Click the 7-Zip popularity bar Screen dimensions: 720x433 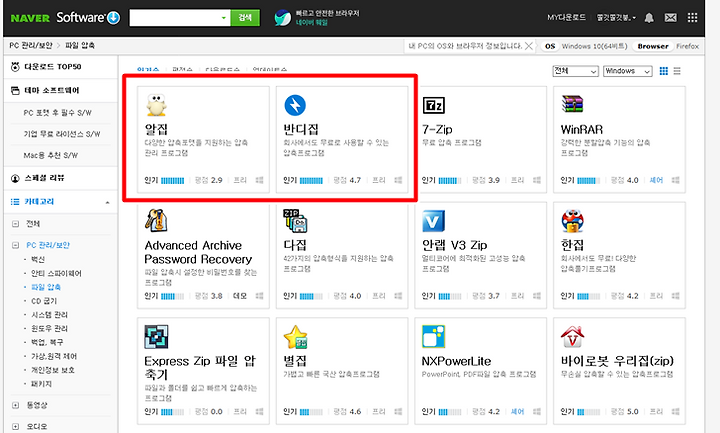tap(450, 180)
